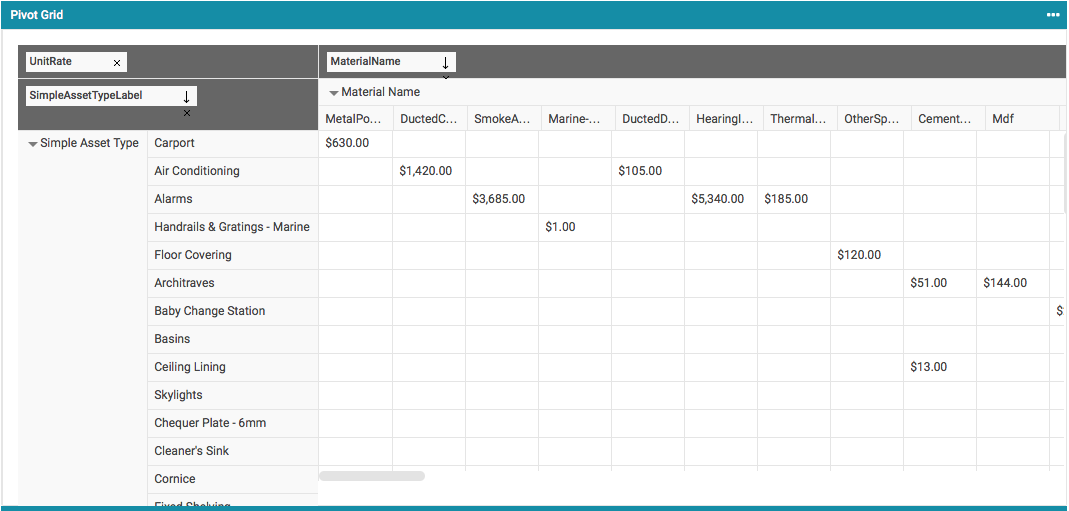Click the MetalPo... column header
Image resolution: width=1069 pixels, height=511 pixels.
355,119
